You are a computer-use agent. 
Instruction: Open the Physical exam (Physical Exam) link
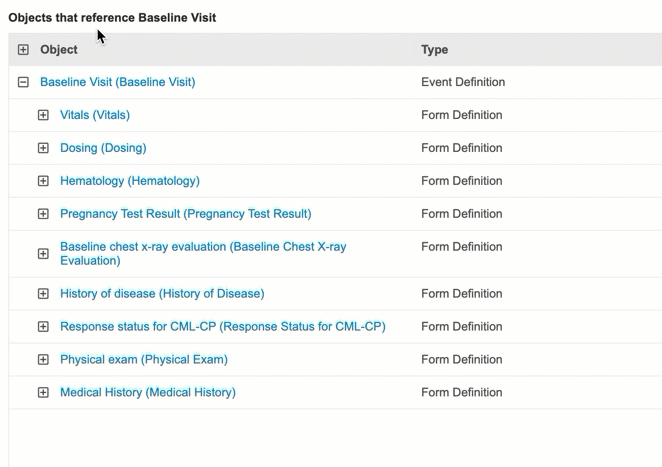(144, 360)
